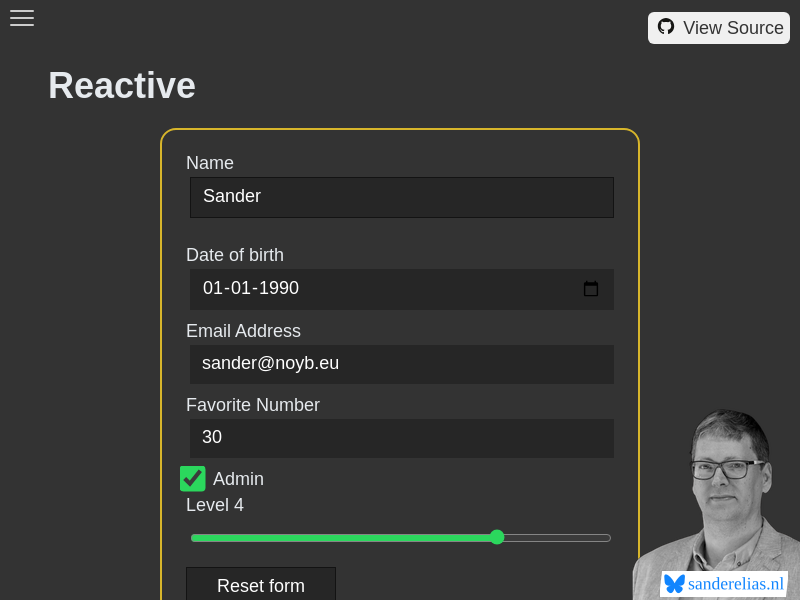Click the email value sander@noyb.eu
The height and width of the screenshot is (600, 800).
tap(270, 363)
